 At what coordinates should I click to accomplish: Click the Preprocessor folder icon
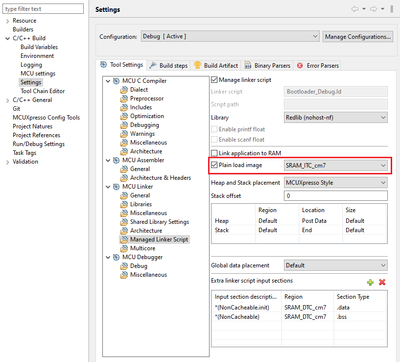pyautogui.click(x=124, y=99)
